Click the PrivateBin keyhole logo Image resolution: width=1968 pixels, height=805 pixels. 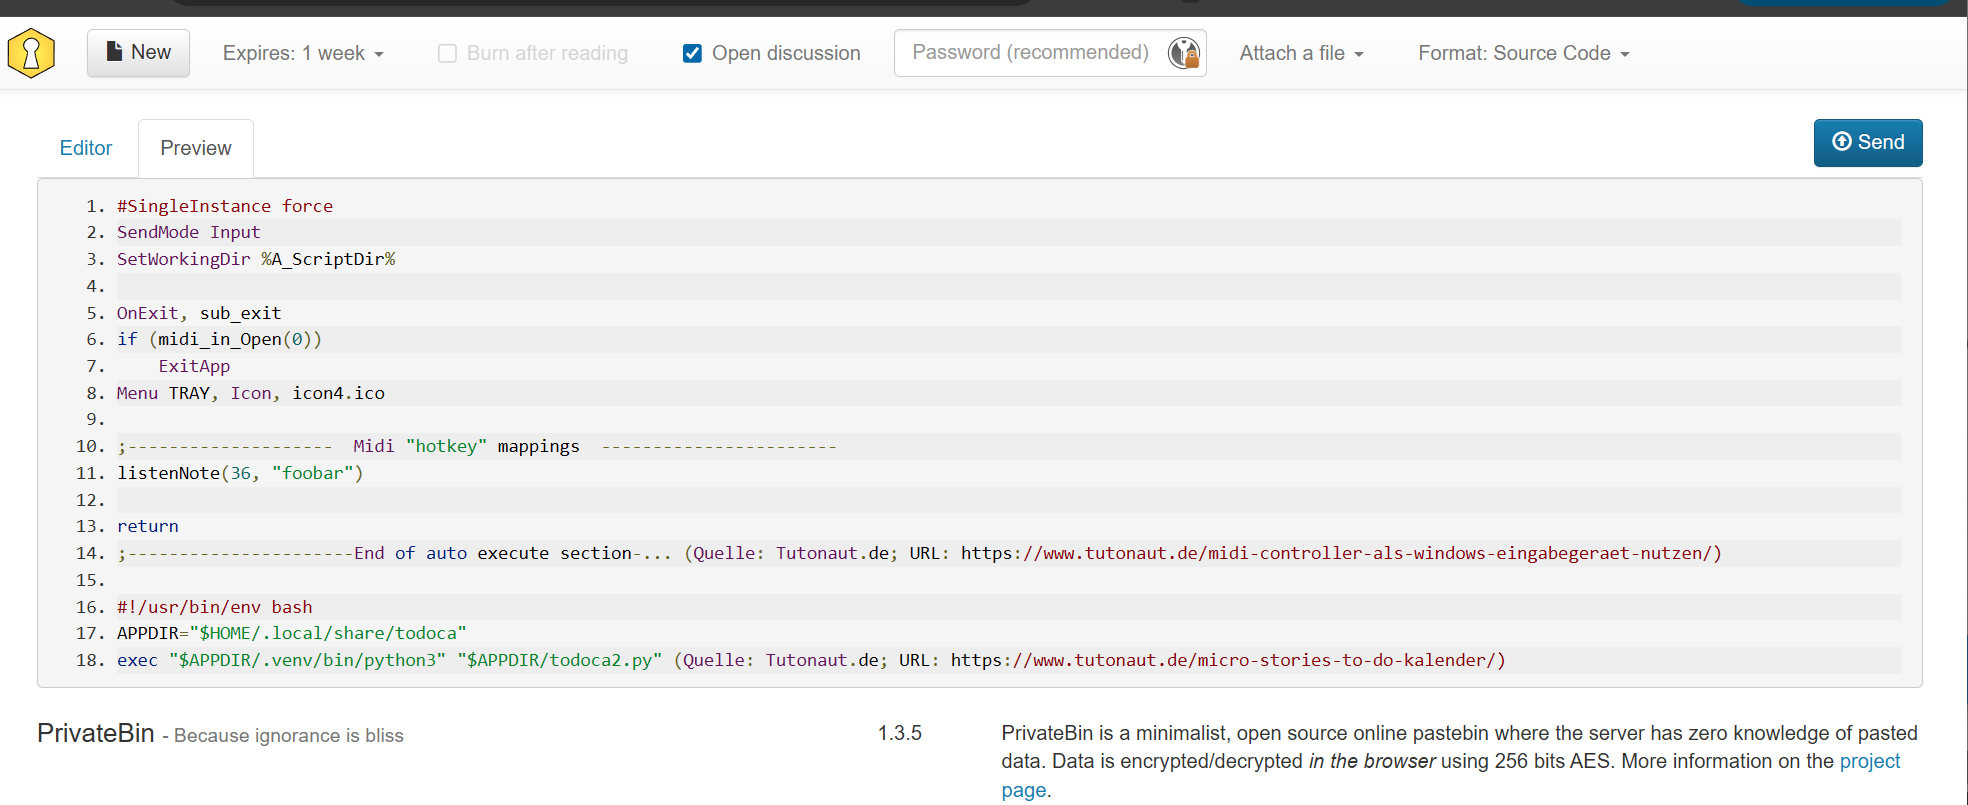[x=31, y=53]
